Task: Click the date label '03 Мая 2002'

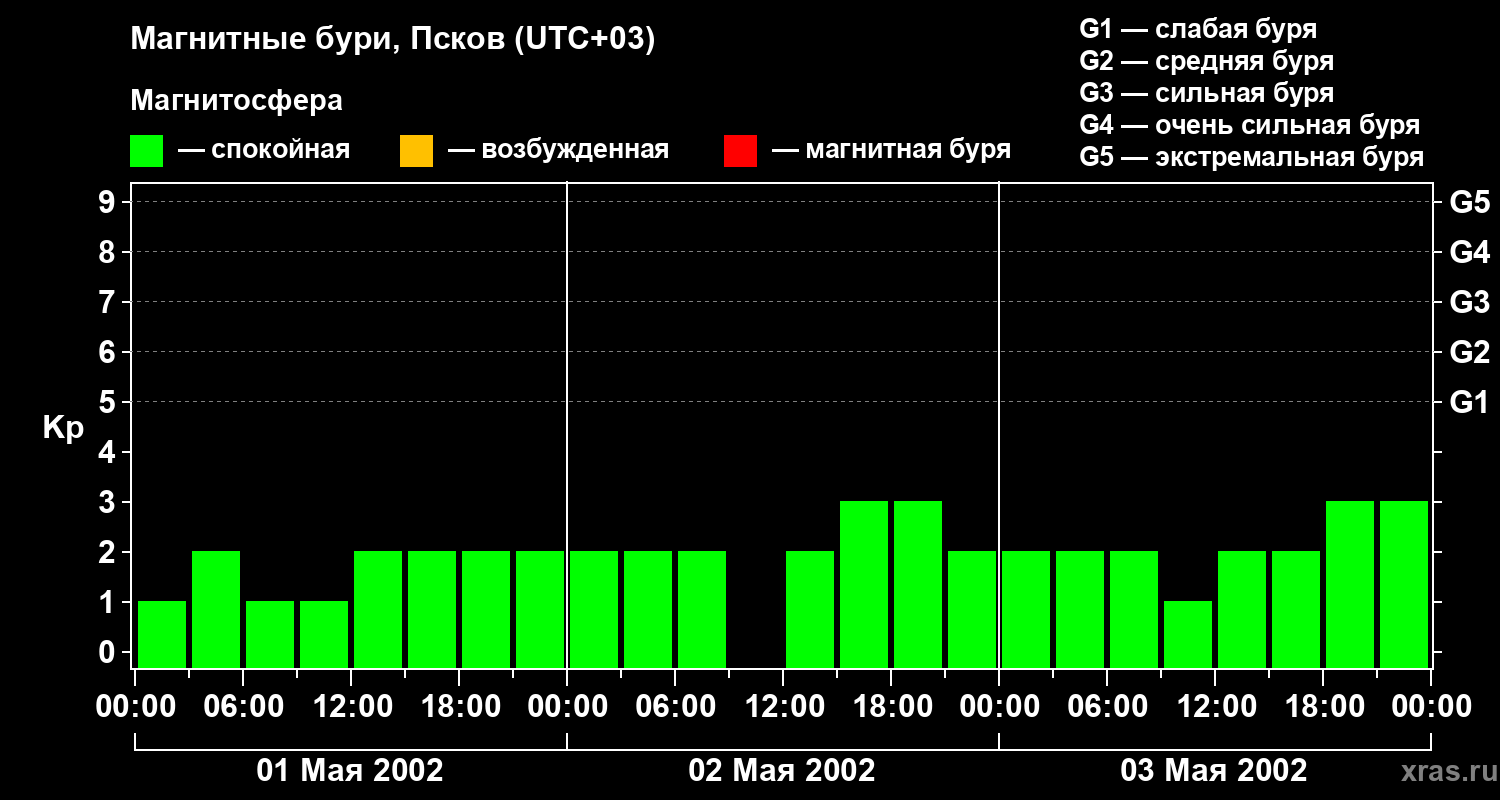Action: [1214, 770]
